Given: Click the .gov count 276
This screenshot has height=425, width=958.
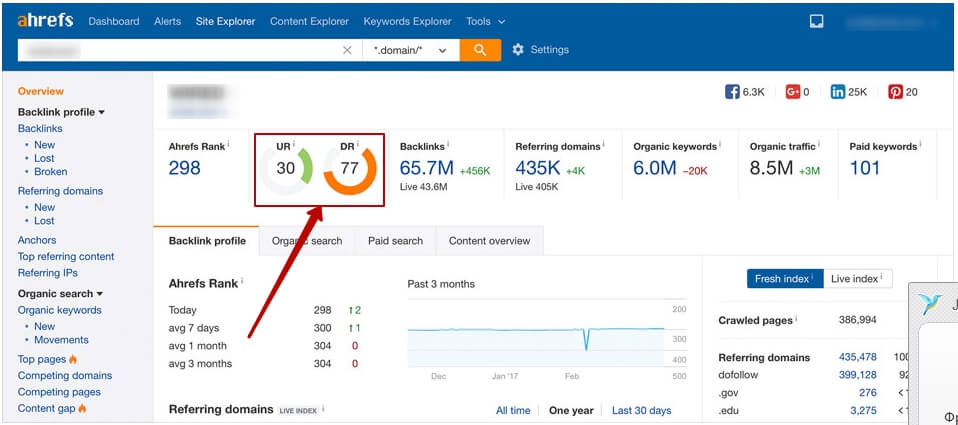Looking at the screenshot, I should pos(868,393).
